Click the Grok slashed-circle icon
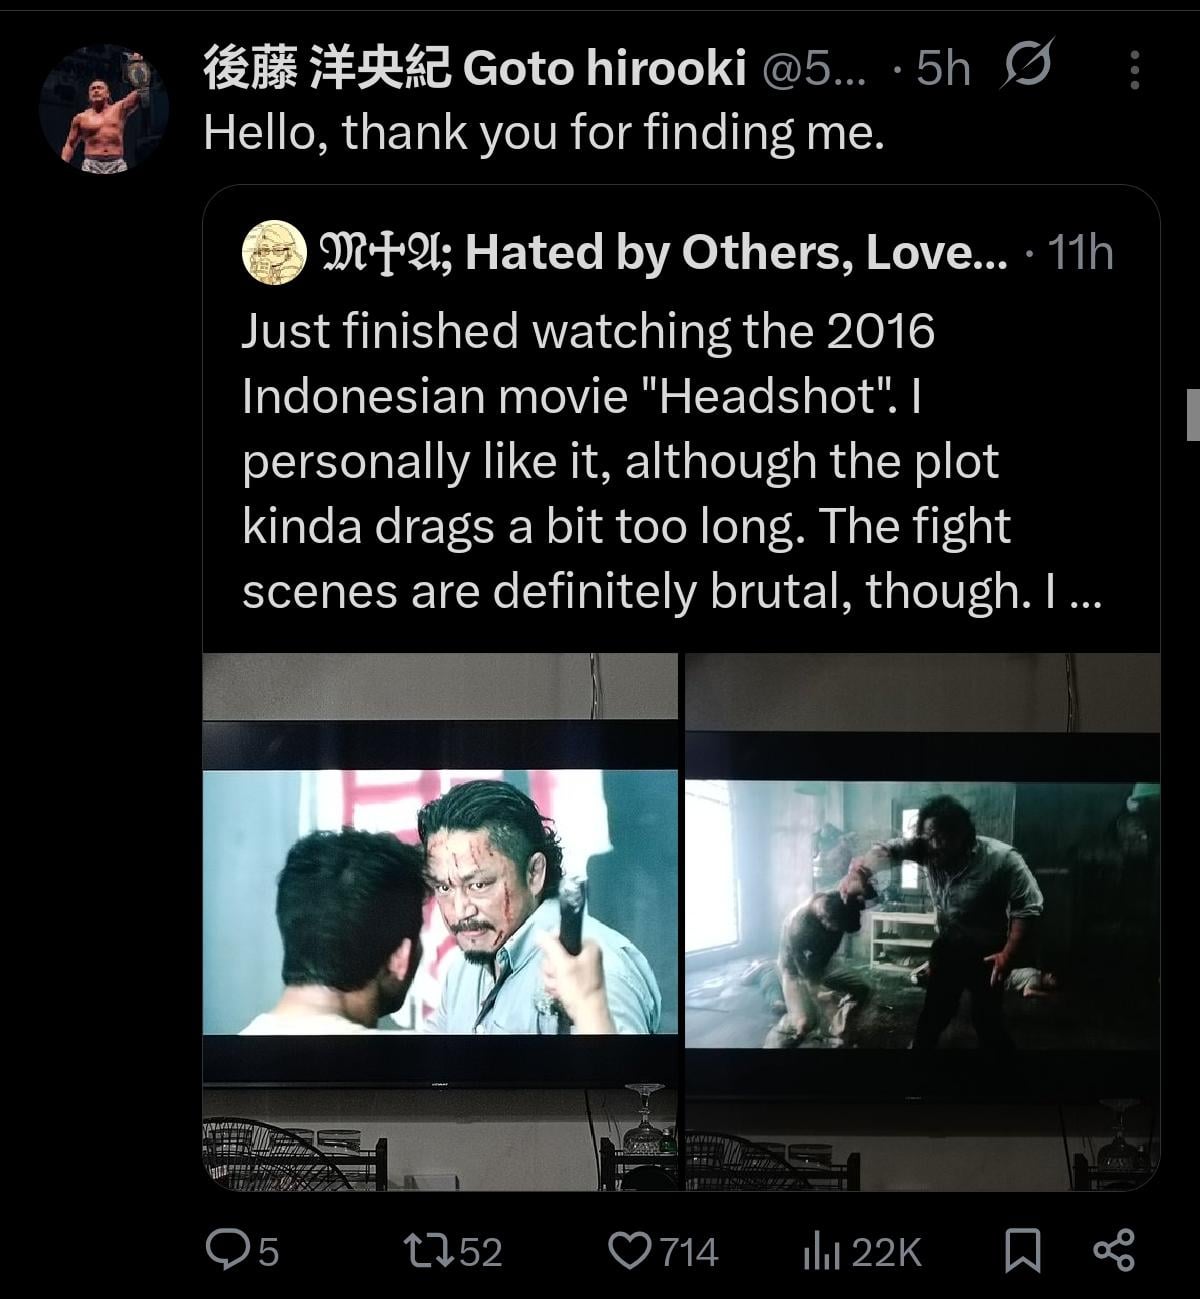The image size is (1200, 1299). [1026, 67]
